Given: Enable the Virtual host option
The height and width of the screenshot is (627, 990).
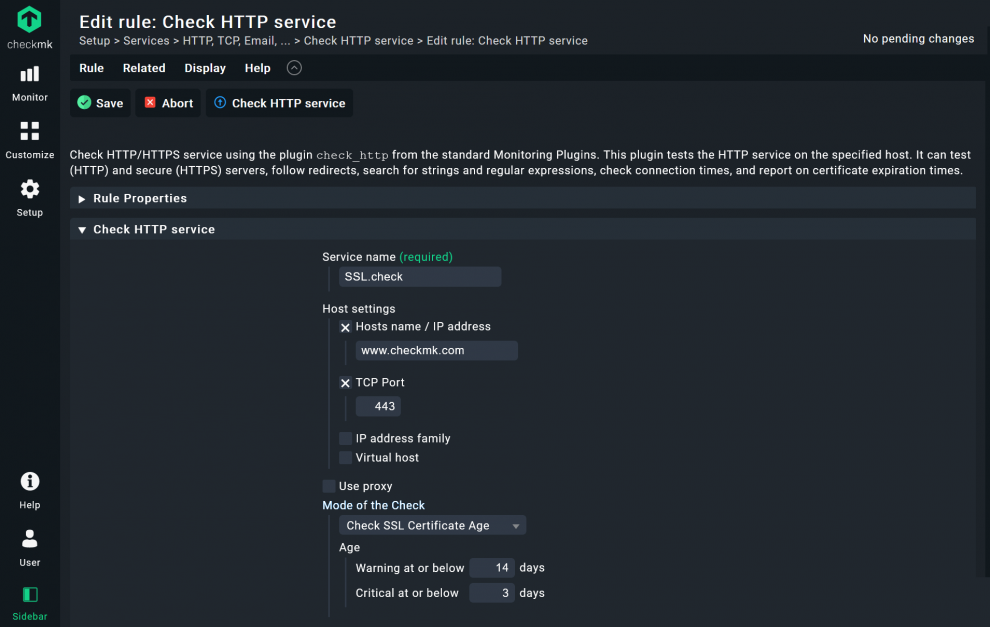Looking at the screenshot, I should click(345, 458).
